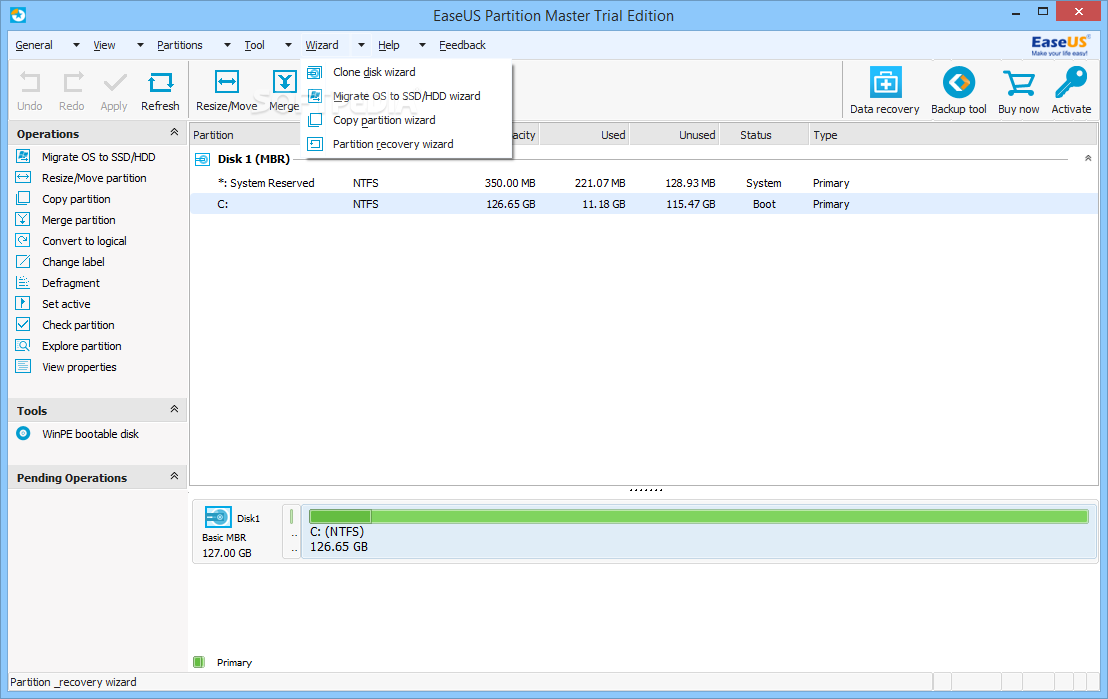Open the Feedback menu item
1108x699 pixels.
coord(462,45)
